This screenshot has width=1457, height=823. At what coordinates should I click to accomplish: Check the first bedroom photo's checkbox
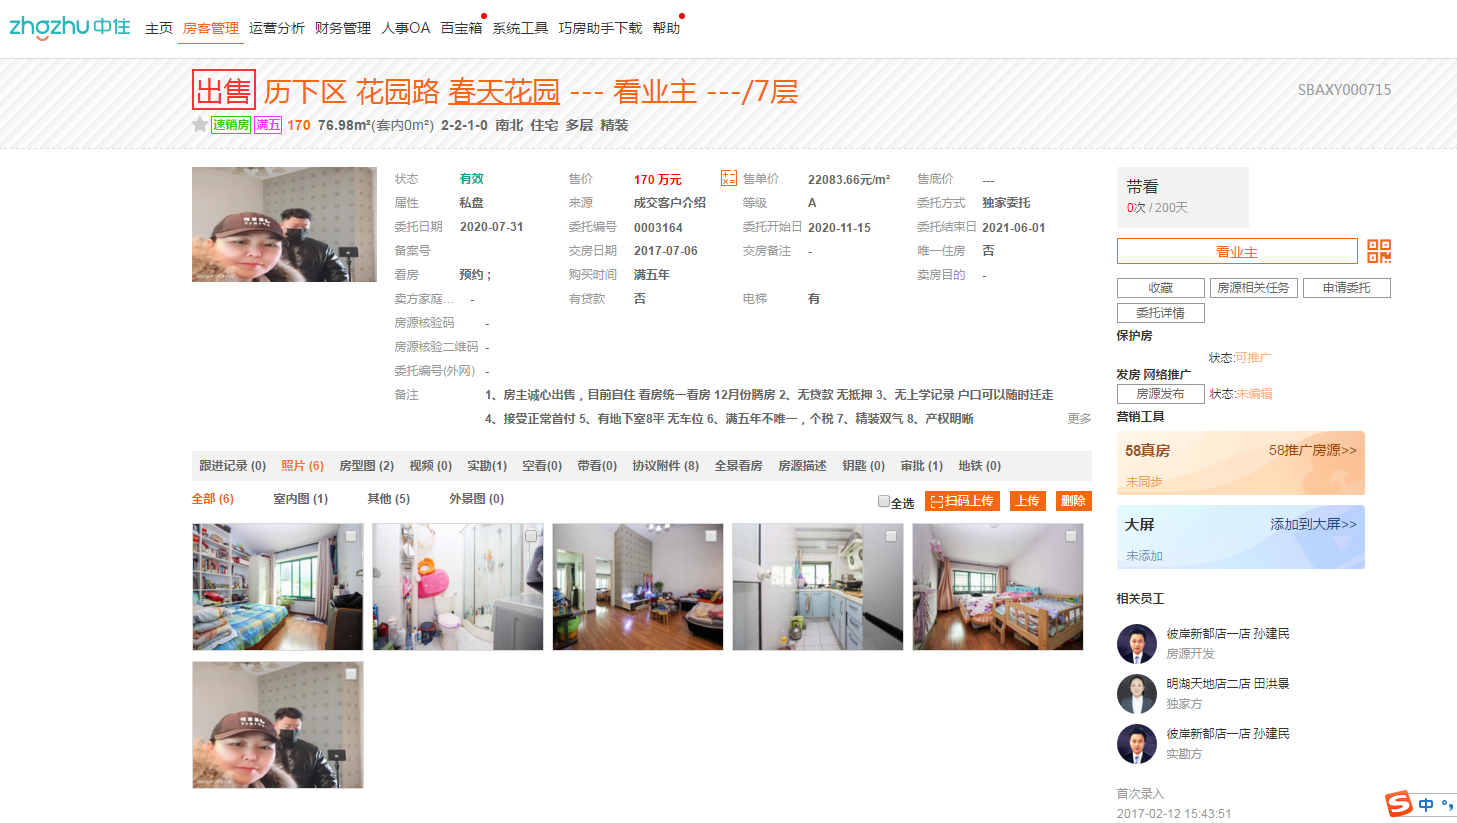[351, 536]
